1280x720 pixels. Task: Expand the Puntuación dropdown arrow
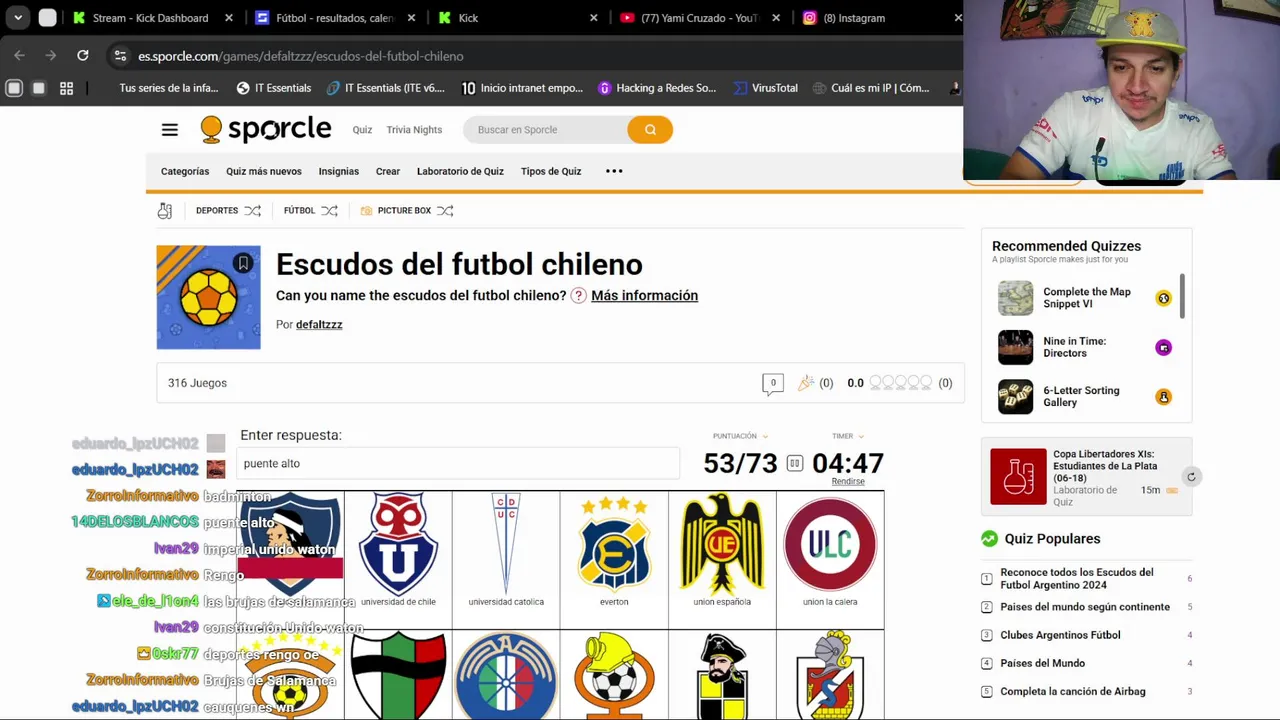point(765,437)
